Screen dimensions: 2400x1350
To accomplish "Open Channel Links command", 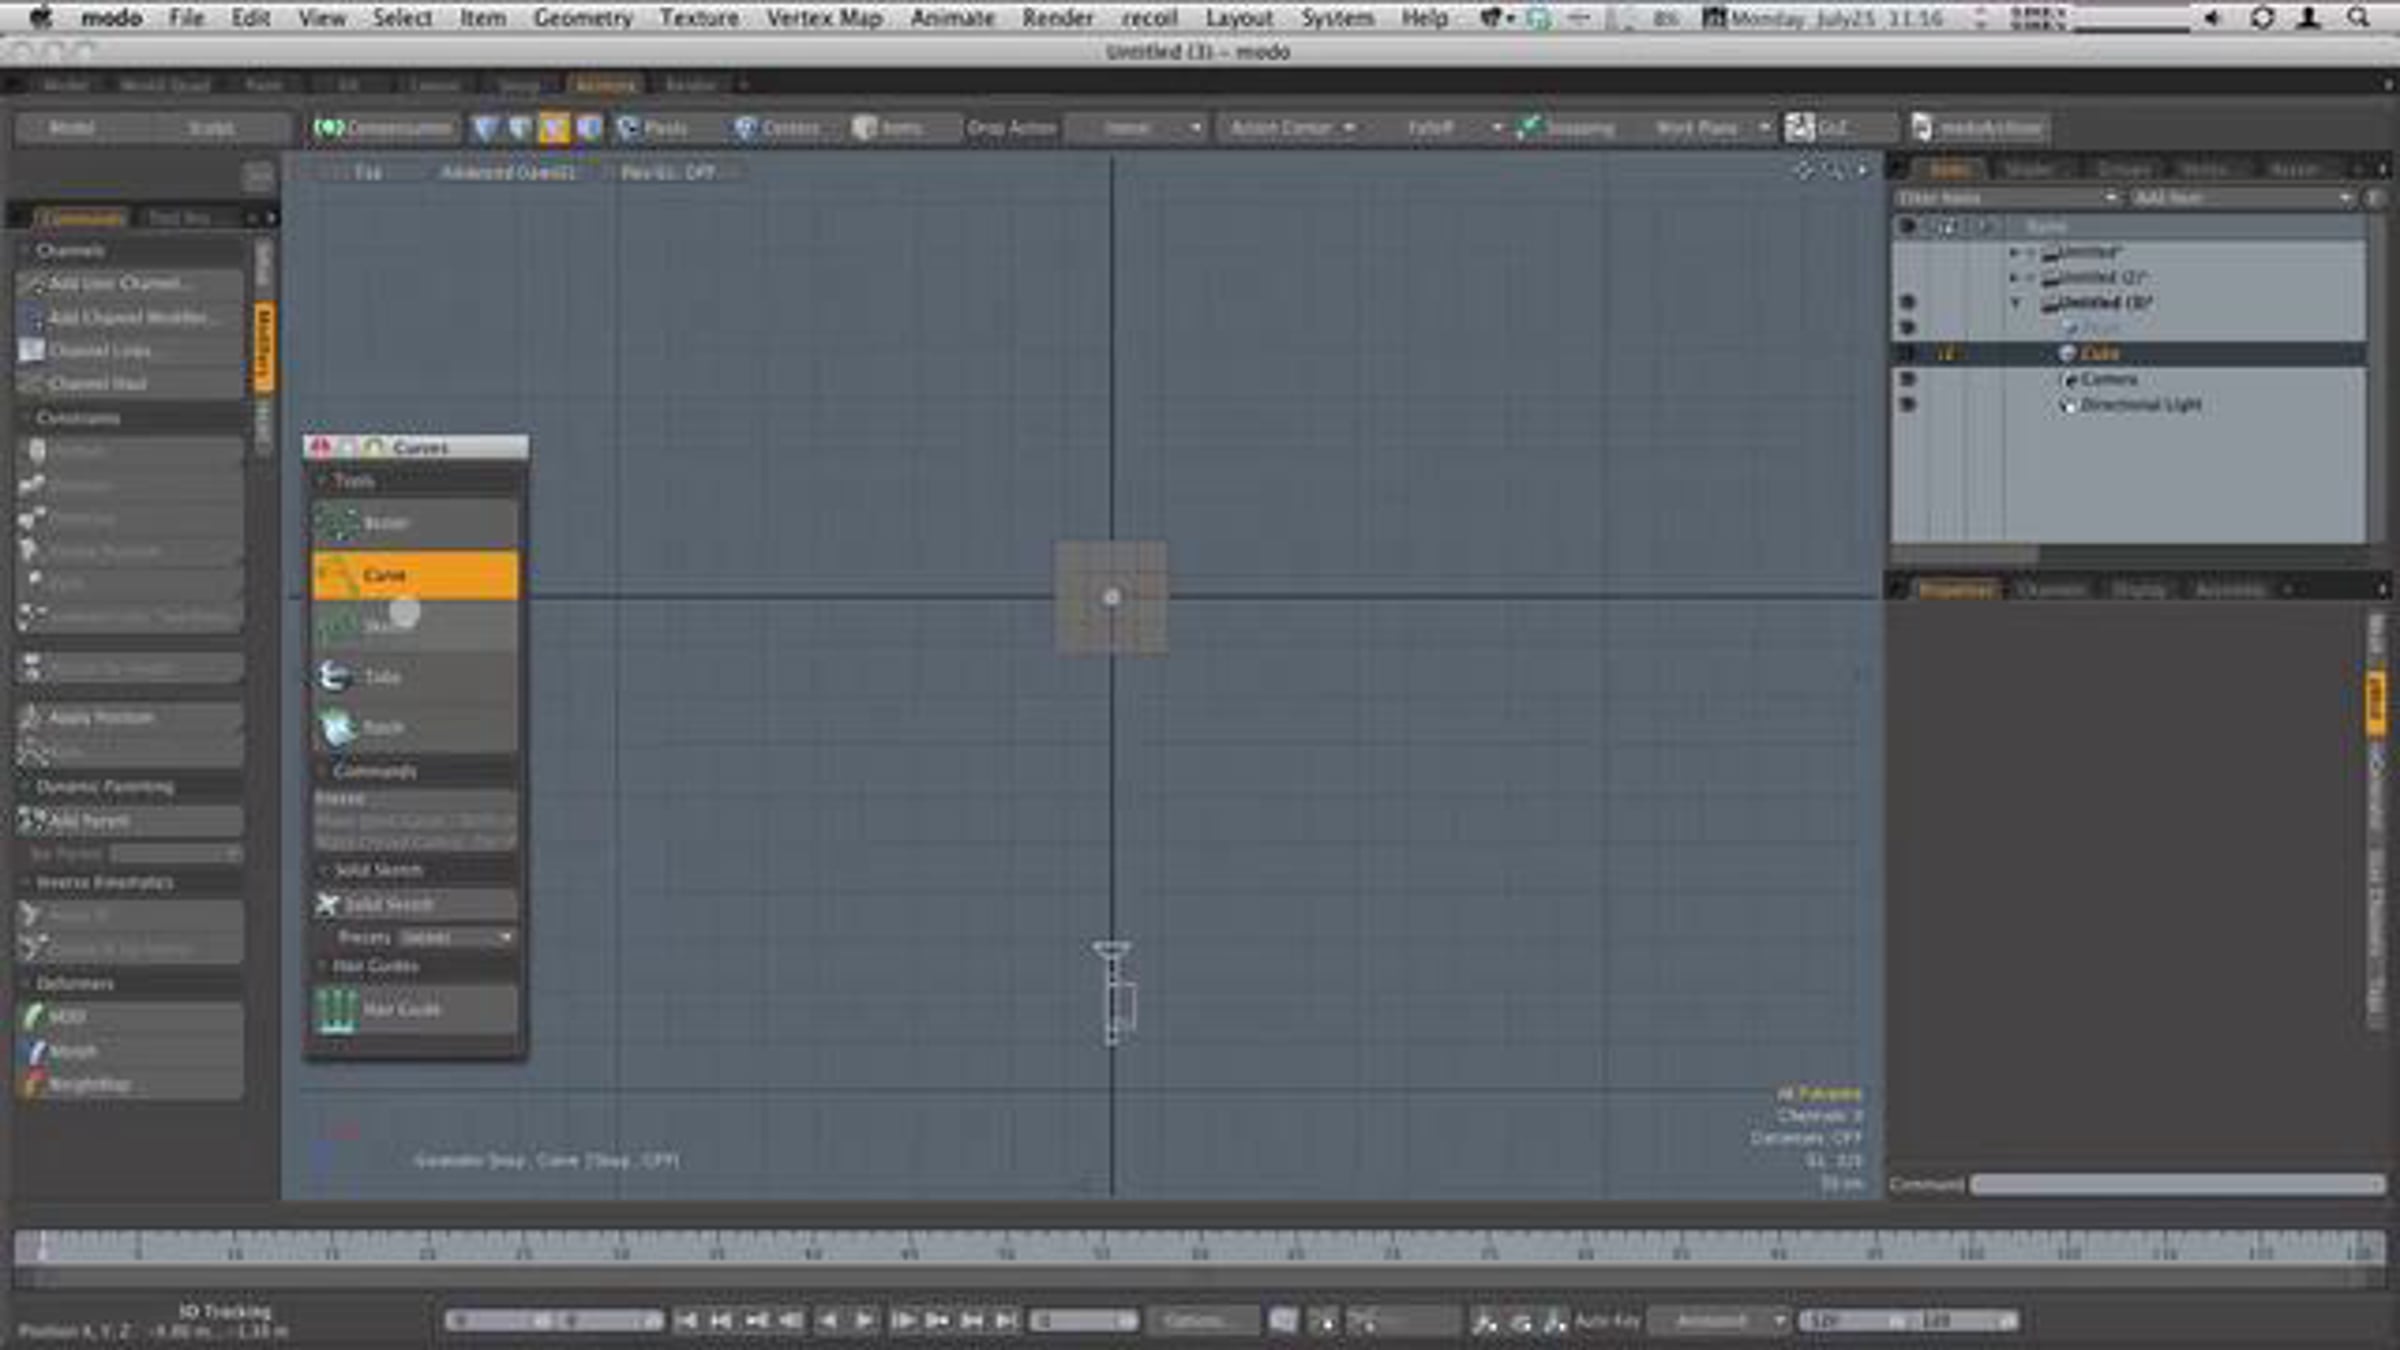I will (x=130, y=351).
